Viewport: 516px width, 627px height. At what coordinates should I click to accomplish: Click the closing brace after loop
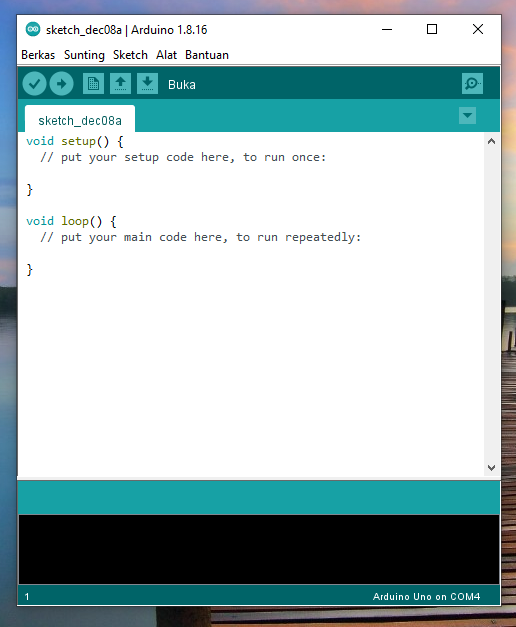pyautogui.click(x=30, y=269)
